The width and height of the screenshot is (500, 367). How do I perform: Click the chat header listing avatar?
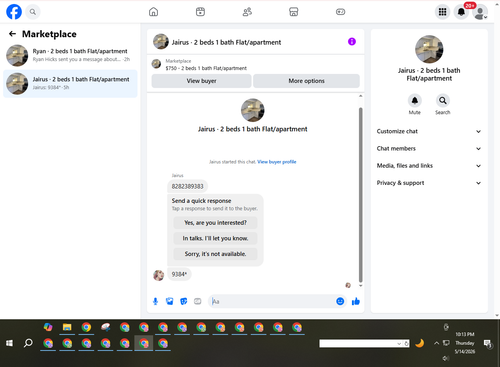pyautogui.click(x=161, y=42)
